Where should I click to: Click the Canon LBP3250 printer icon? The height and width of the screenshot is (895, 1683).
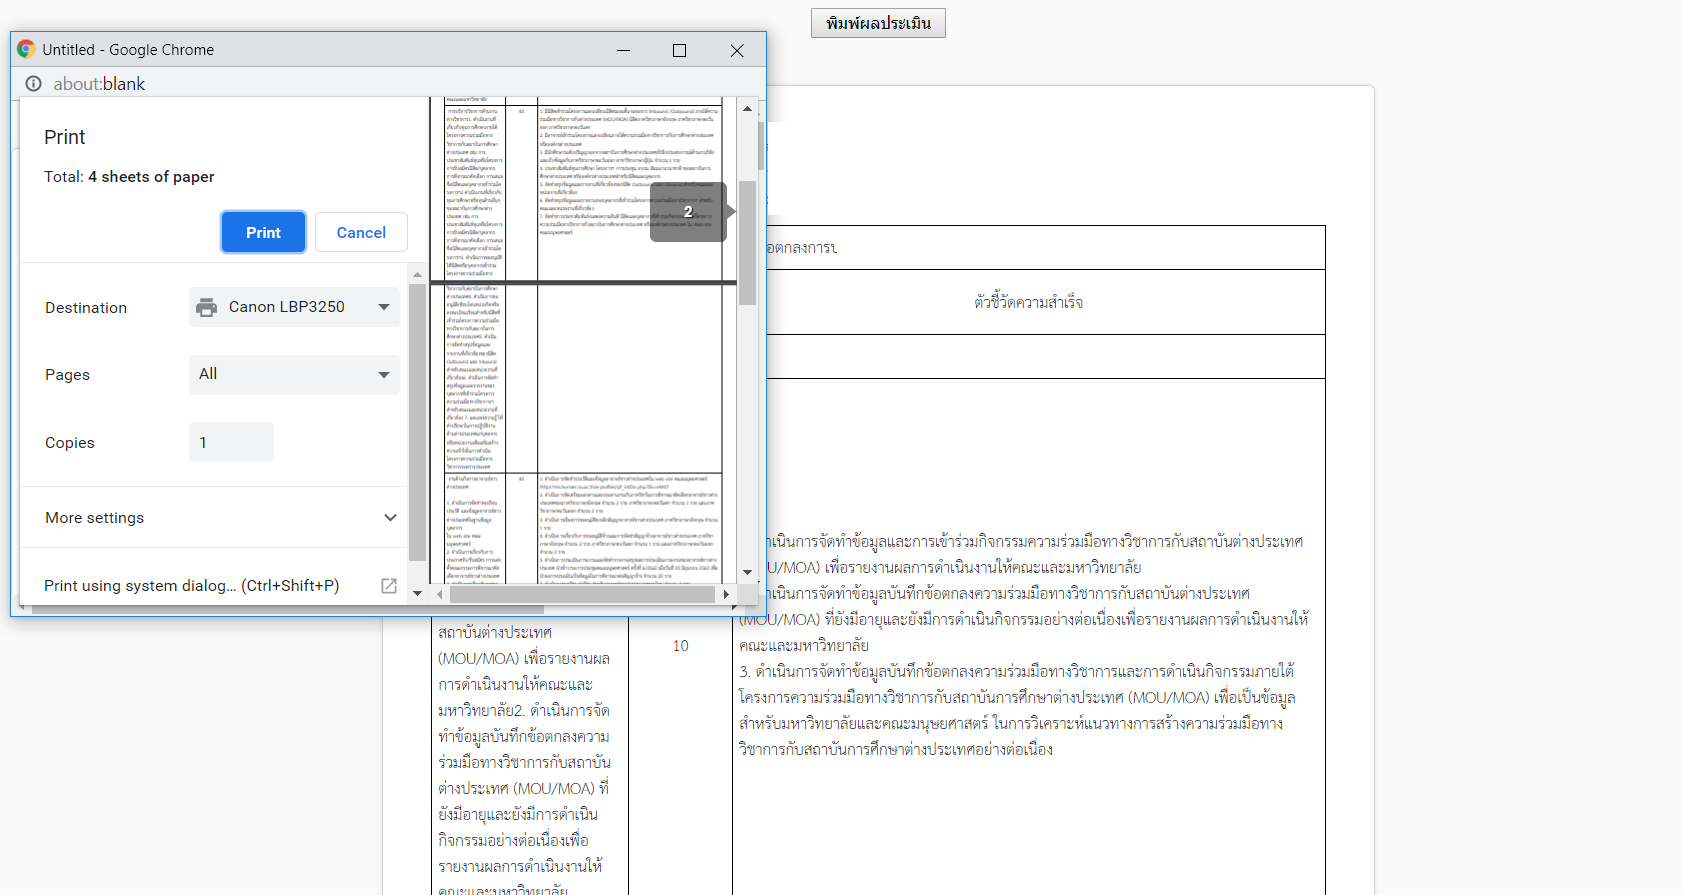pos(207,307)
